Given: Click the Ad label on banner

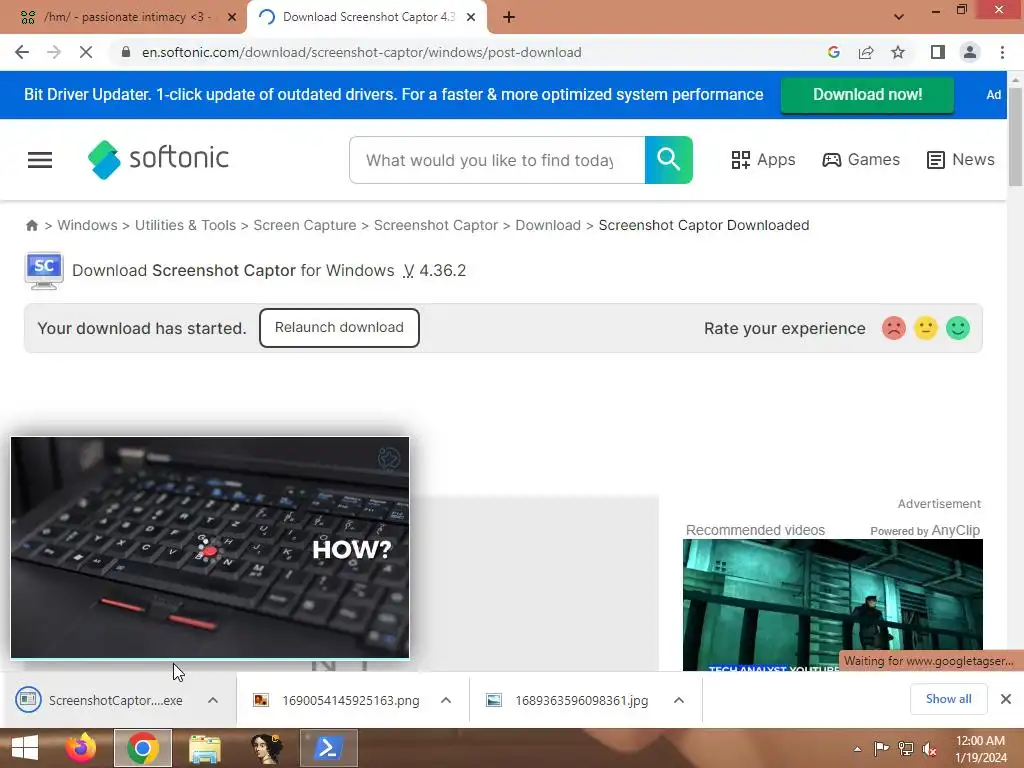Looking at the screenshot, I should point(993,95).
